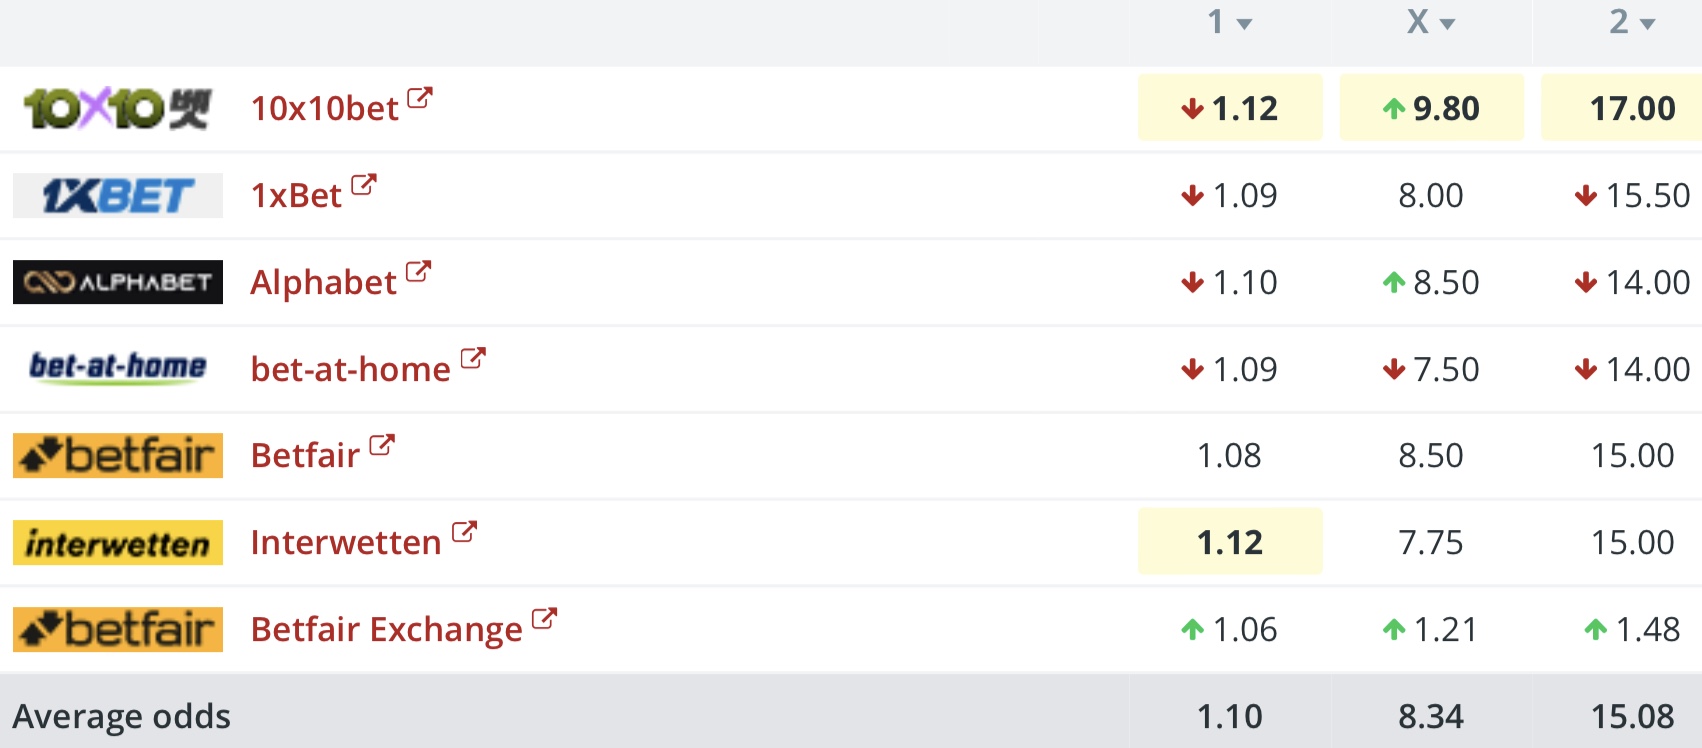Sort by column 2 odds arrow
This screenshot has width=1702, height=748.
[1648, 25]
